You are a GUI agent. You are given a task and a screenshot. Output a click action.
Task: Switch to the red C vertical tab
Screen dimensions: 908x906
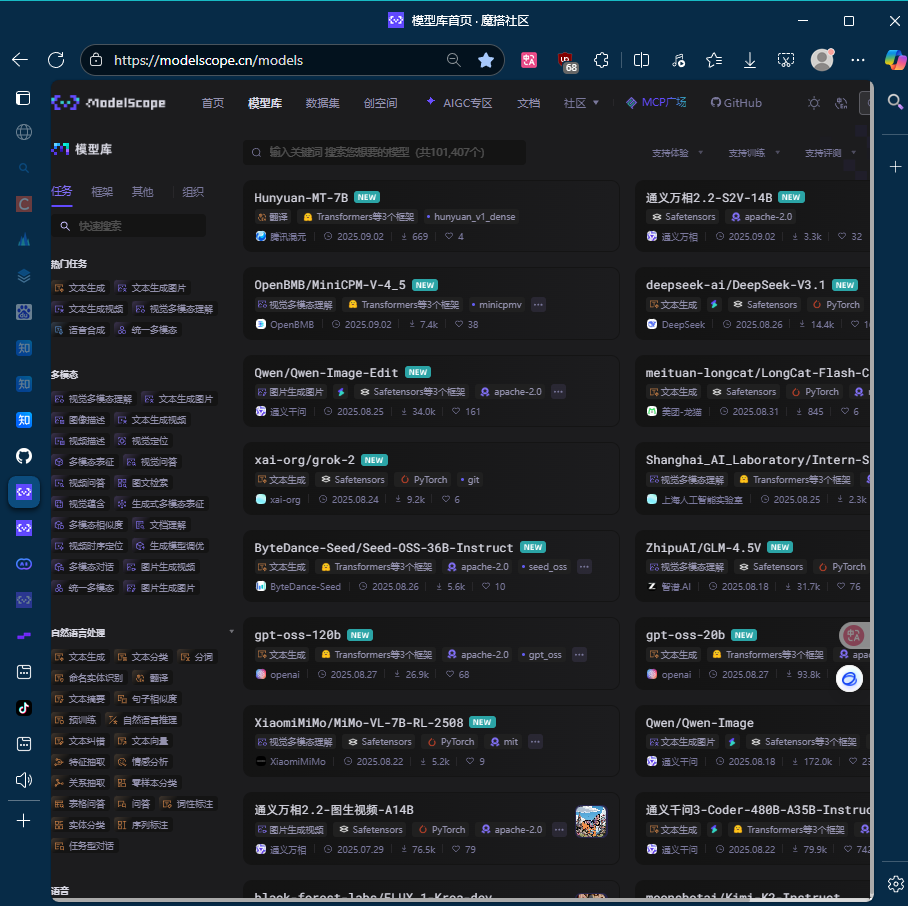pyautogui.click(x=24, y=204)
